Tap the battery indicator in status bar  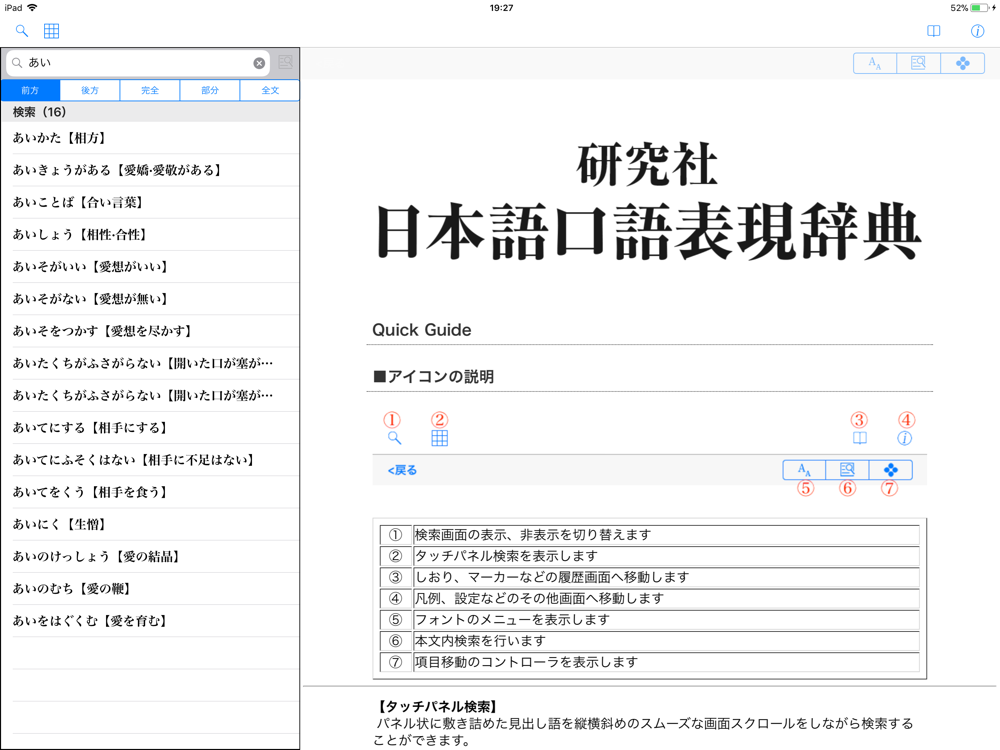[980, 8]
